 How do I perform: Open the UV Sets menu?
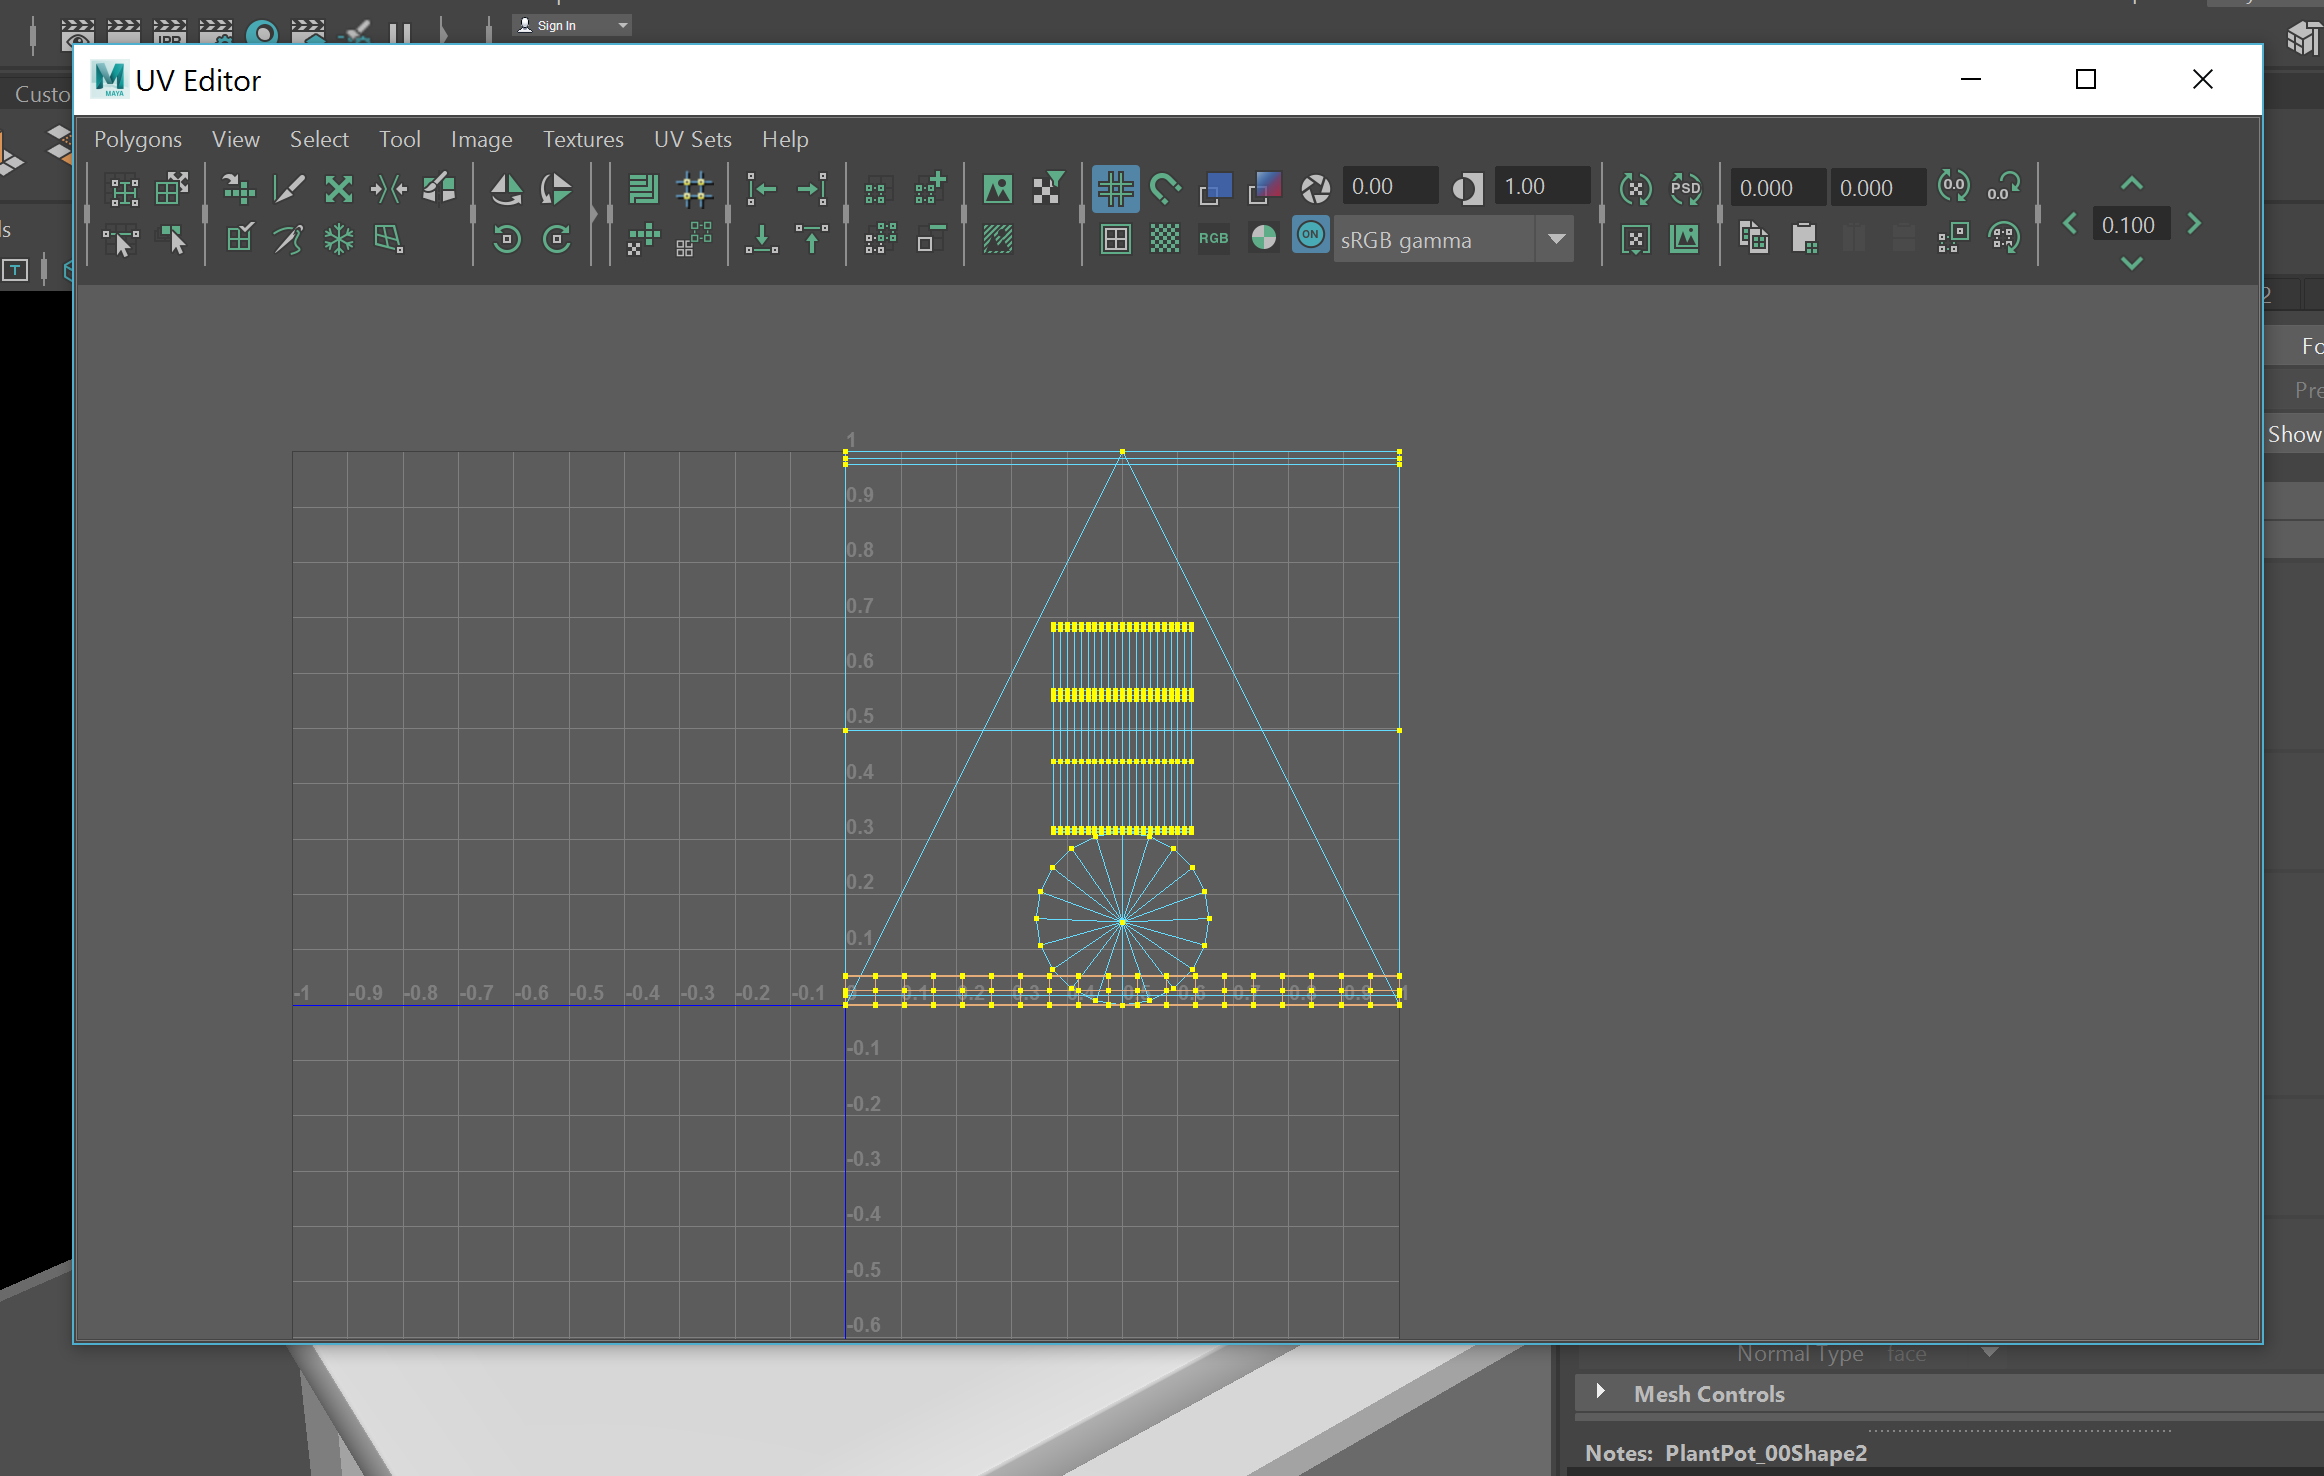[692, 139]
